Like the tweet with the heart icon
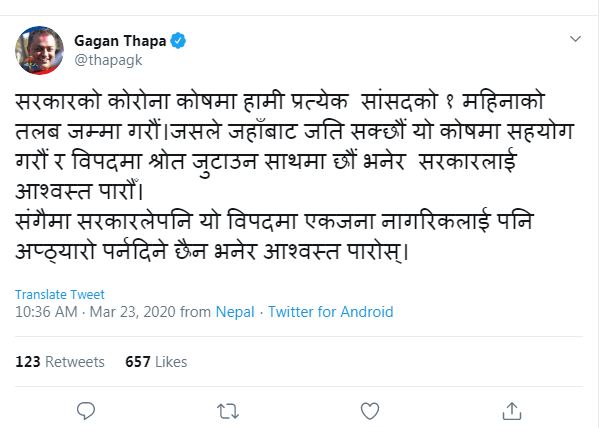606x428 pixels. [x=370, y=409]
